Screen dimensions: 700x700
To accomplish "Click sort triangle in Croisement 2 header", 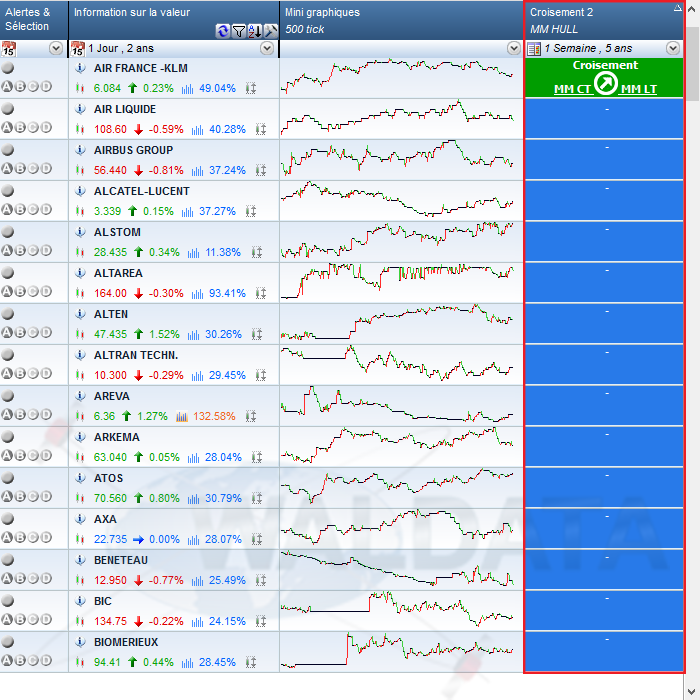I will click(678, 7).
